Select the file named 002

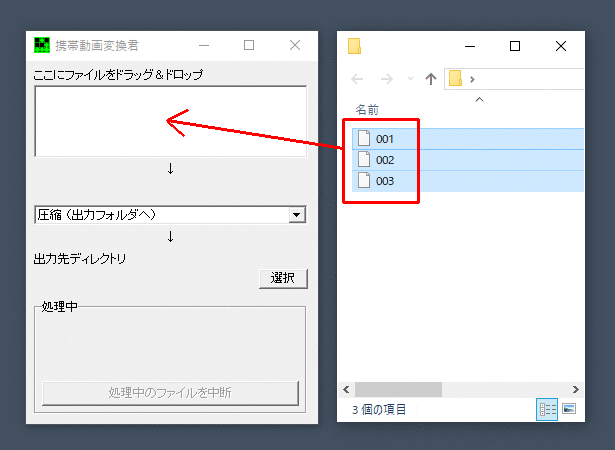coord(385,160)
